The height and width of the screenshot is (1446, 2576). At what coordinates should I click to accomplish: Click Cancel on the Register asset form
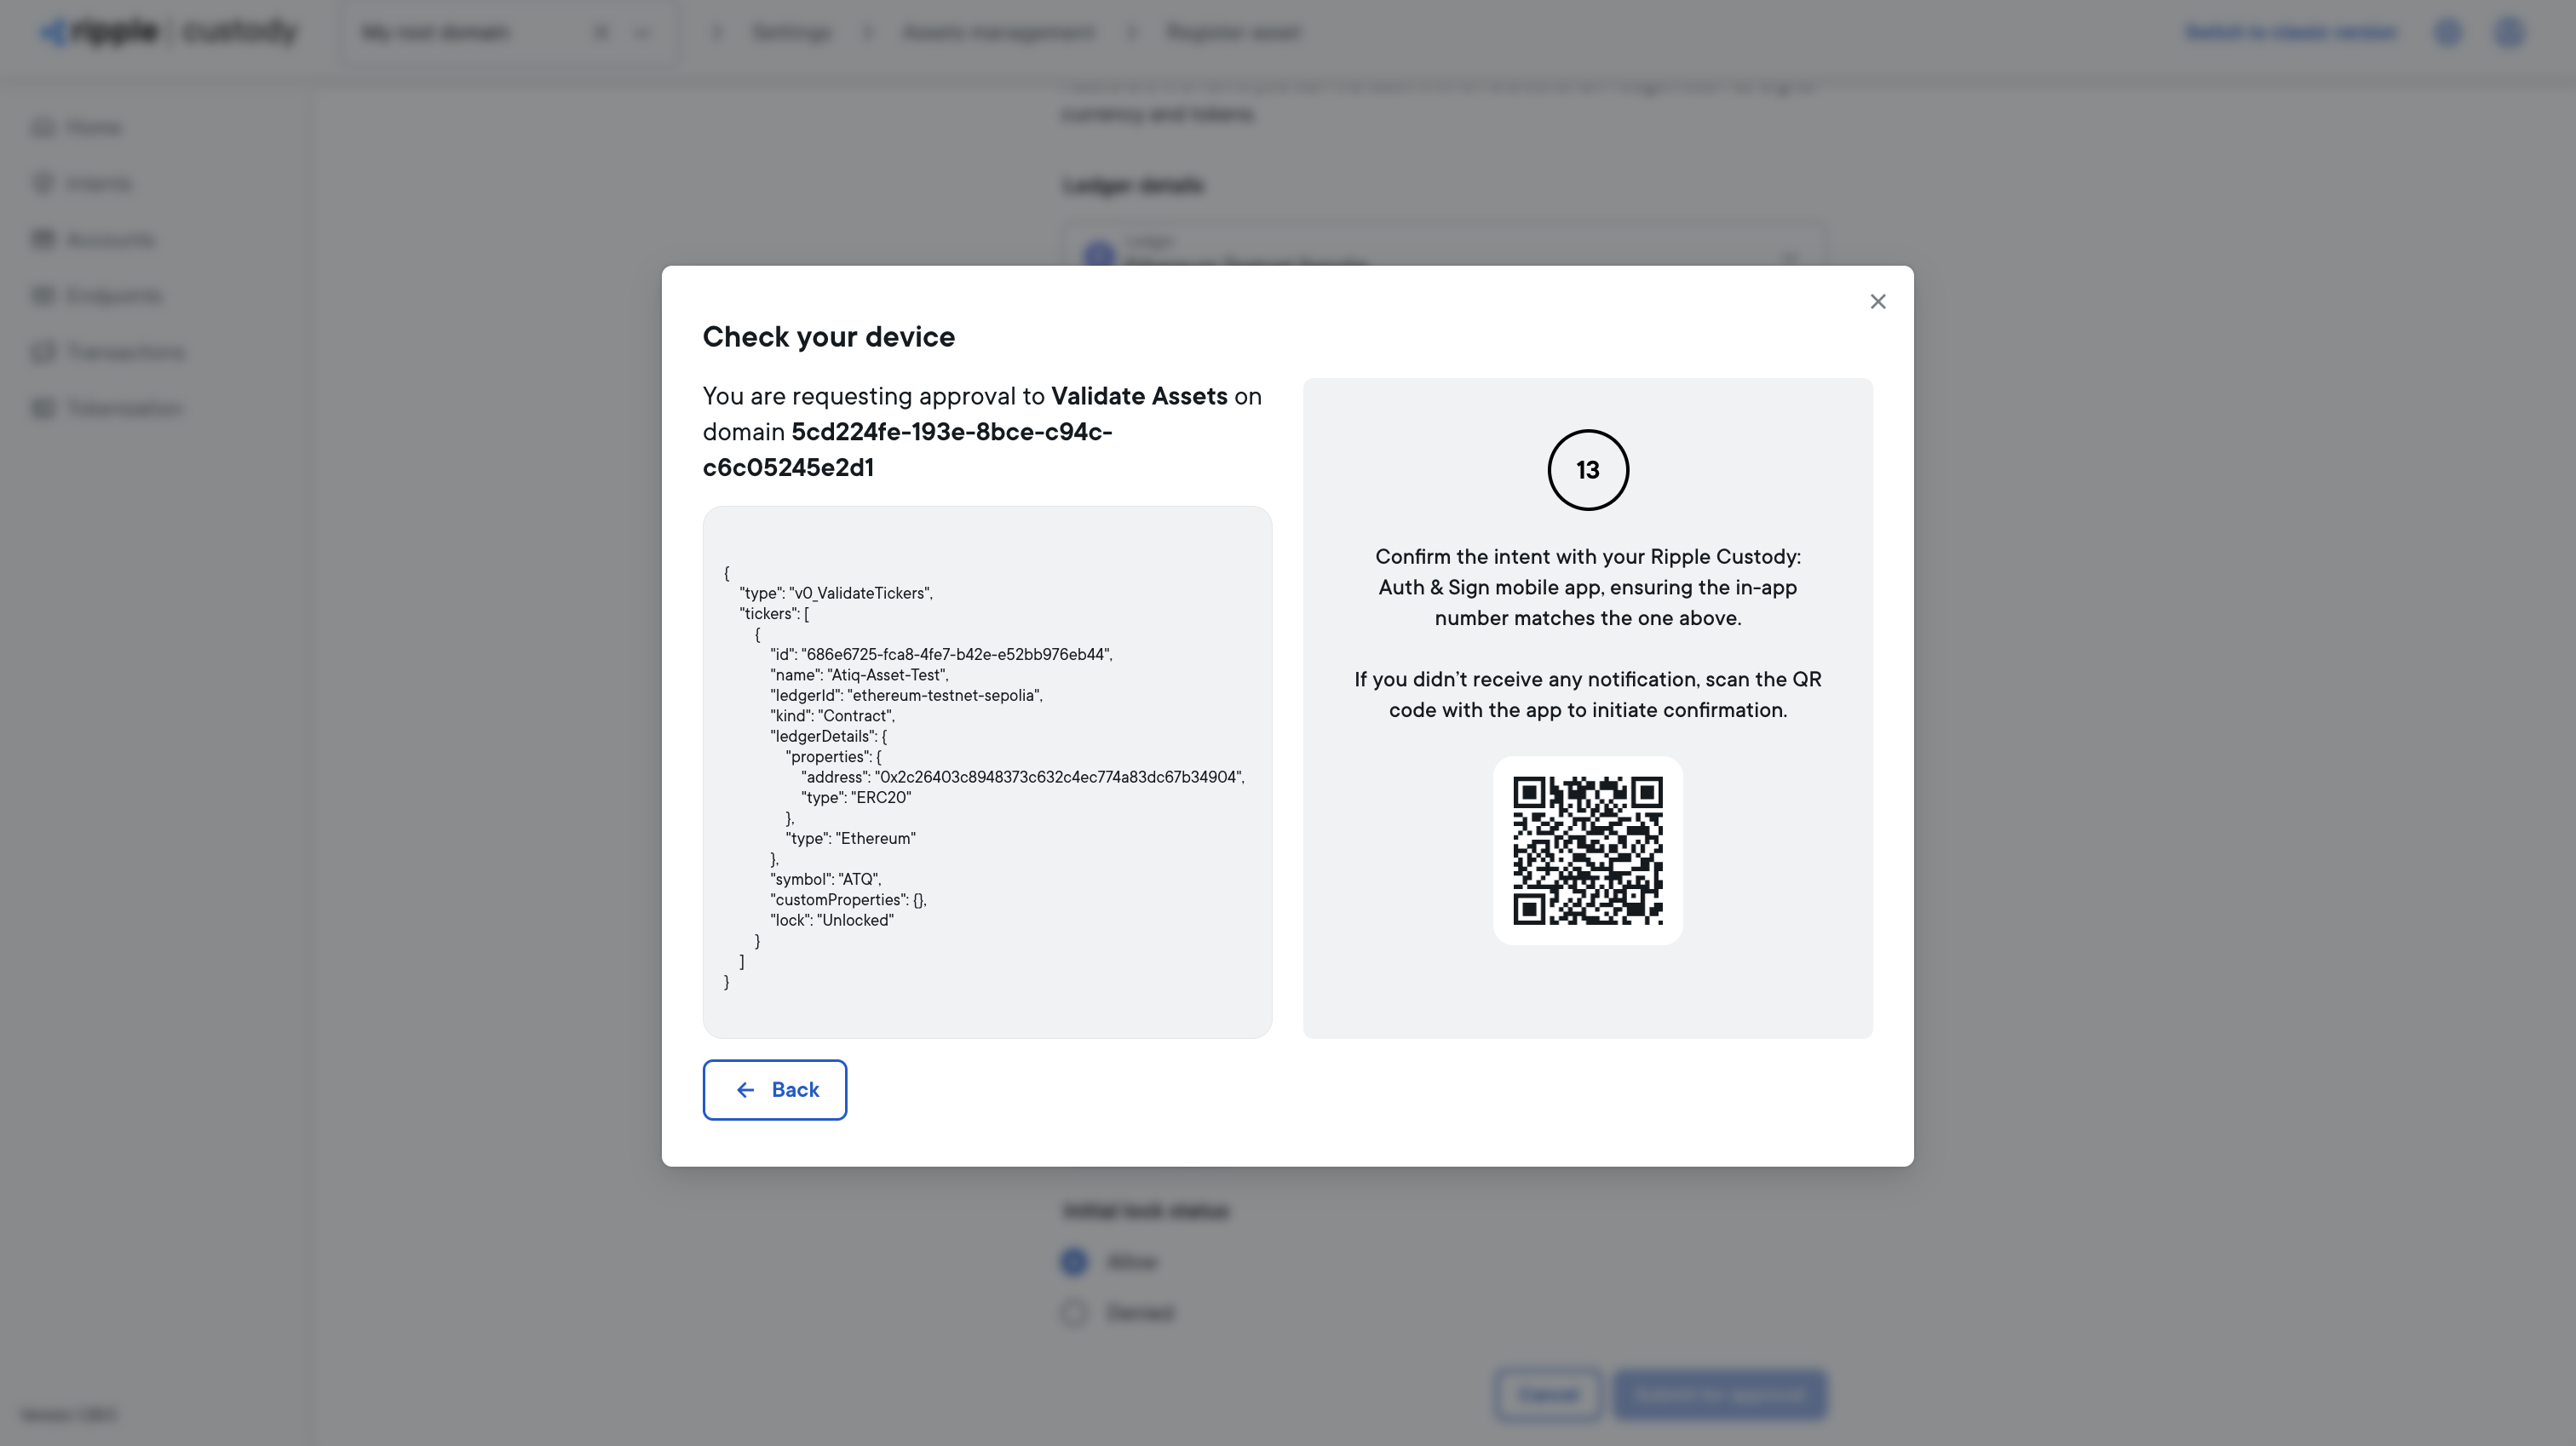[x=1548, y=1394]
